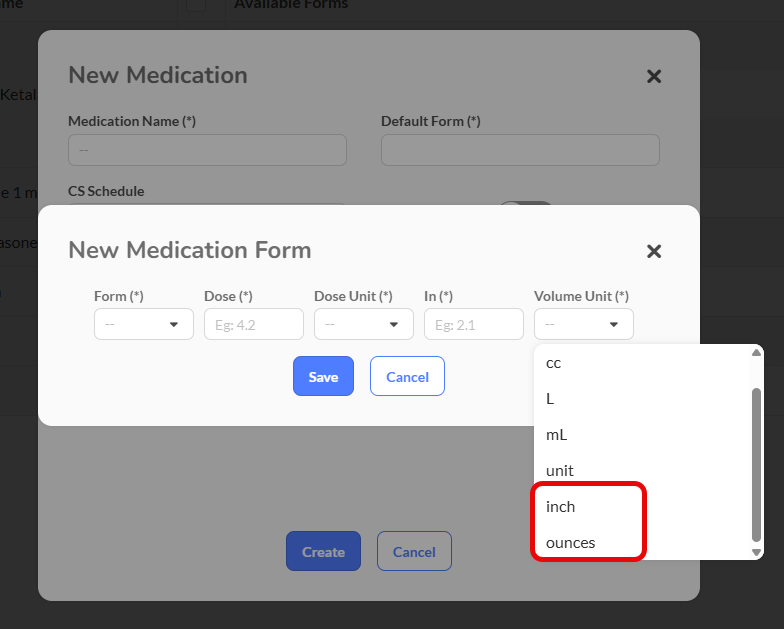Close the New Medication Form dialog
784x629 pixels.
(654, 251)
